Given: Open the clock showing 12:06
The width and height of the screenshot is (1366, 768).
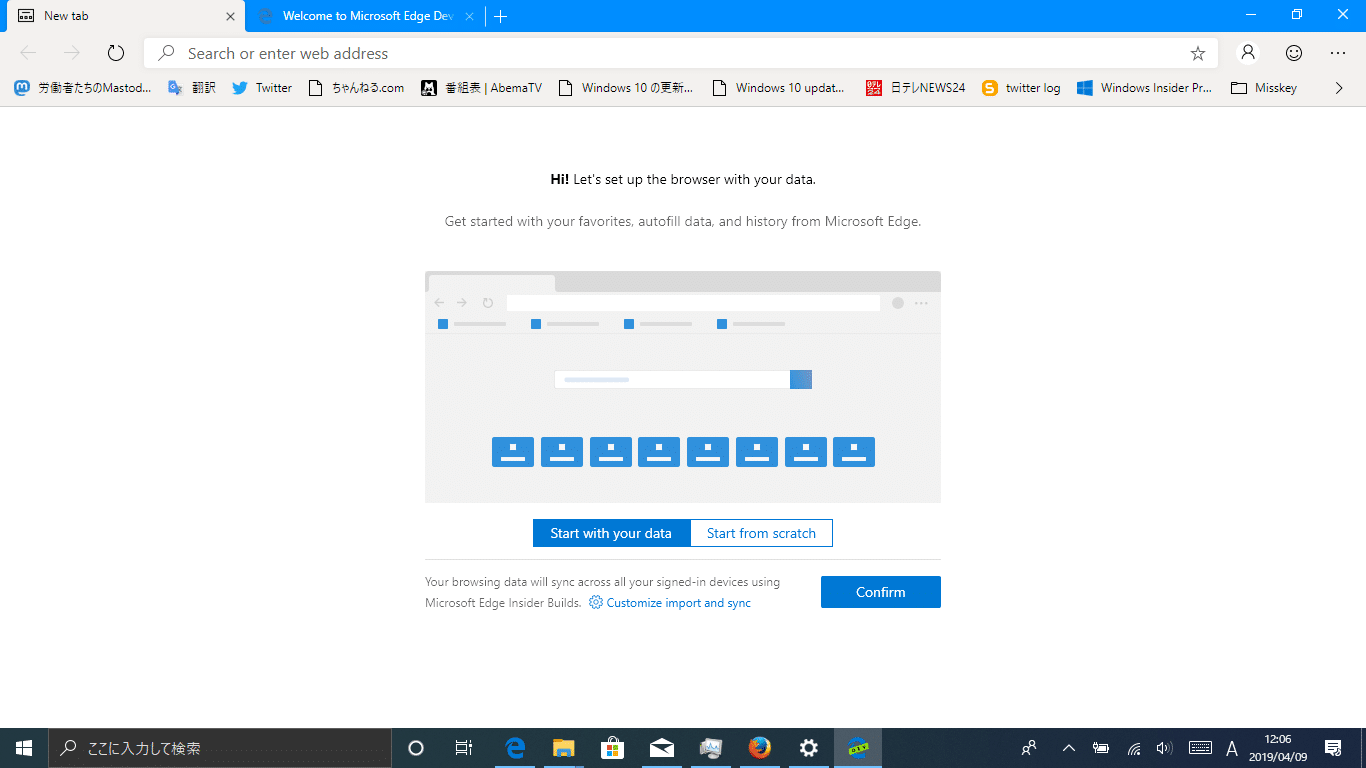Looking at the screenshot, I should (1278, 748).
